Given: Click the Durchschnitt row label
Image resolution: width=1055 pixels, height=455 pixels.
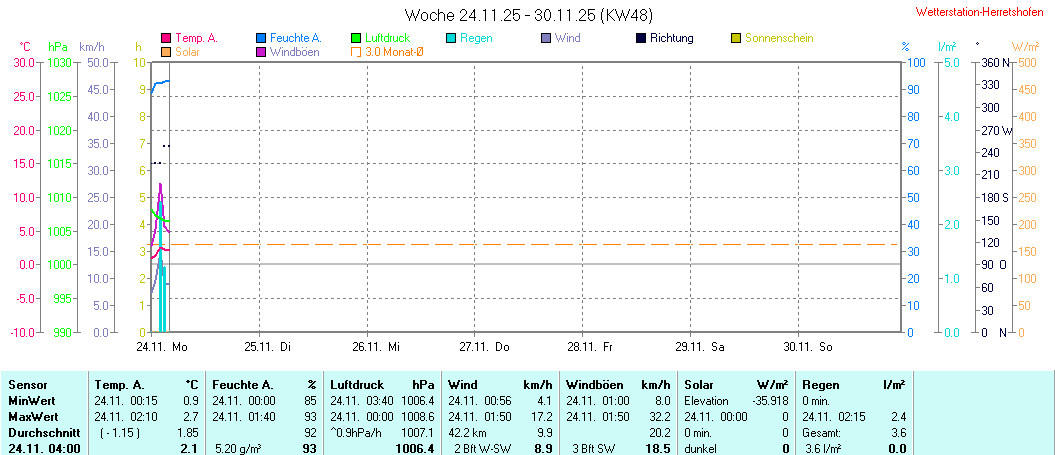Looking at the screenshot, I should click(41, 432).
